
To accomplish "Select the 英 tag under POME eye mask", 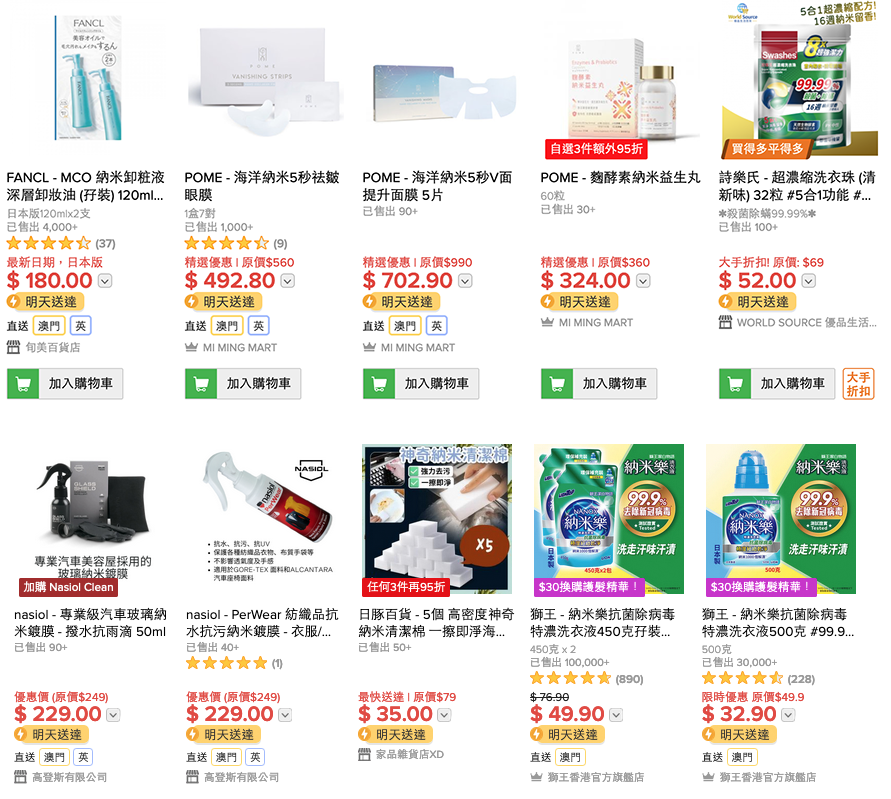I will point(259,326).
